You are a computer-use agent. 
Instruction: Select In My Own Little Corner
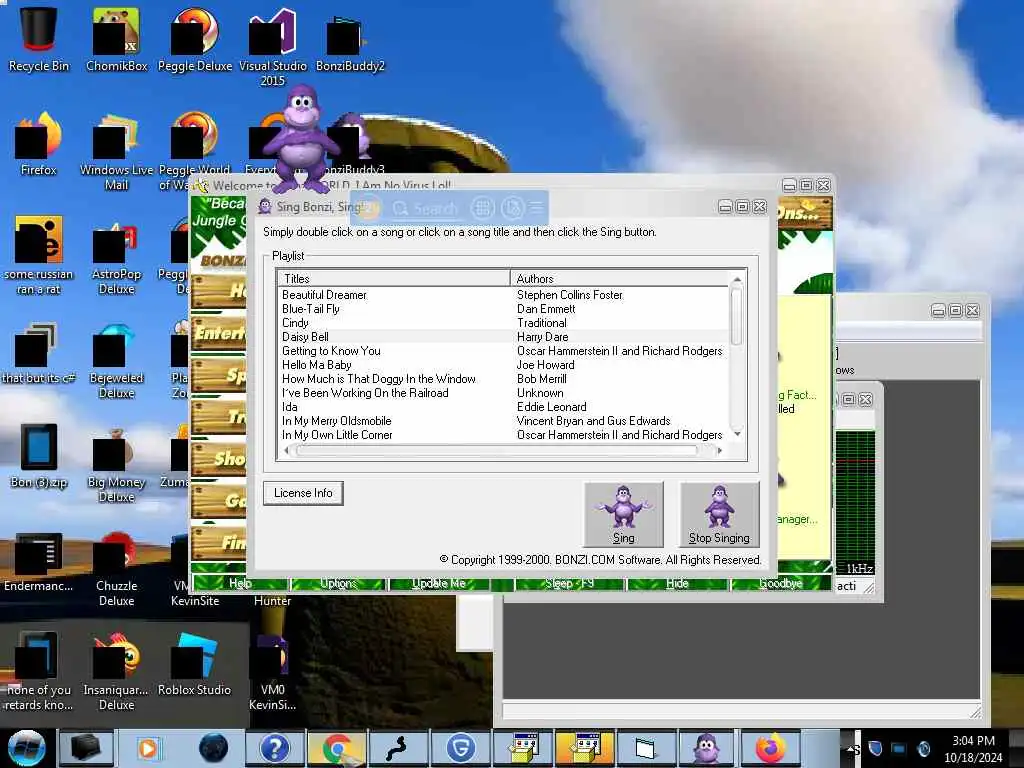(x=337, y=435)
